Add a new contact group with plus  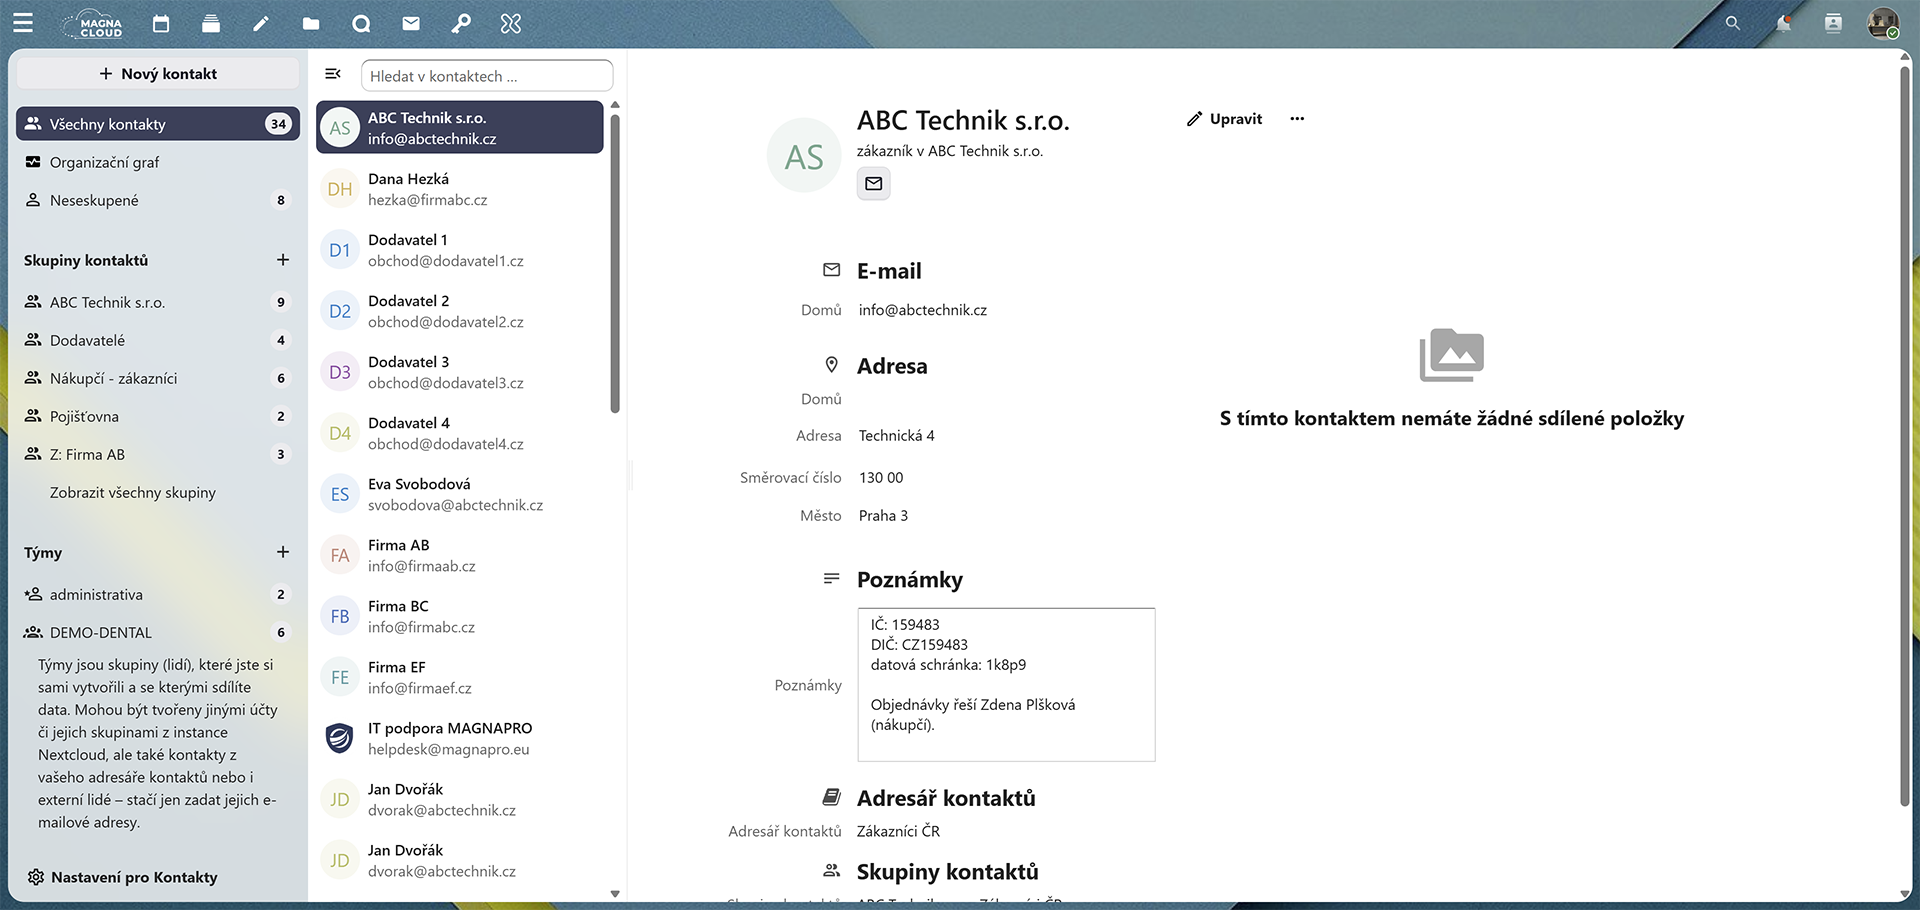283,260
